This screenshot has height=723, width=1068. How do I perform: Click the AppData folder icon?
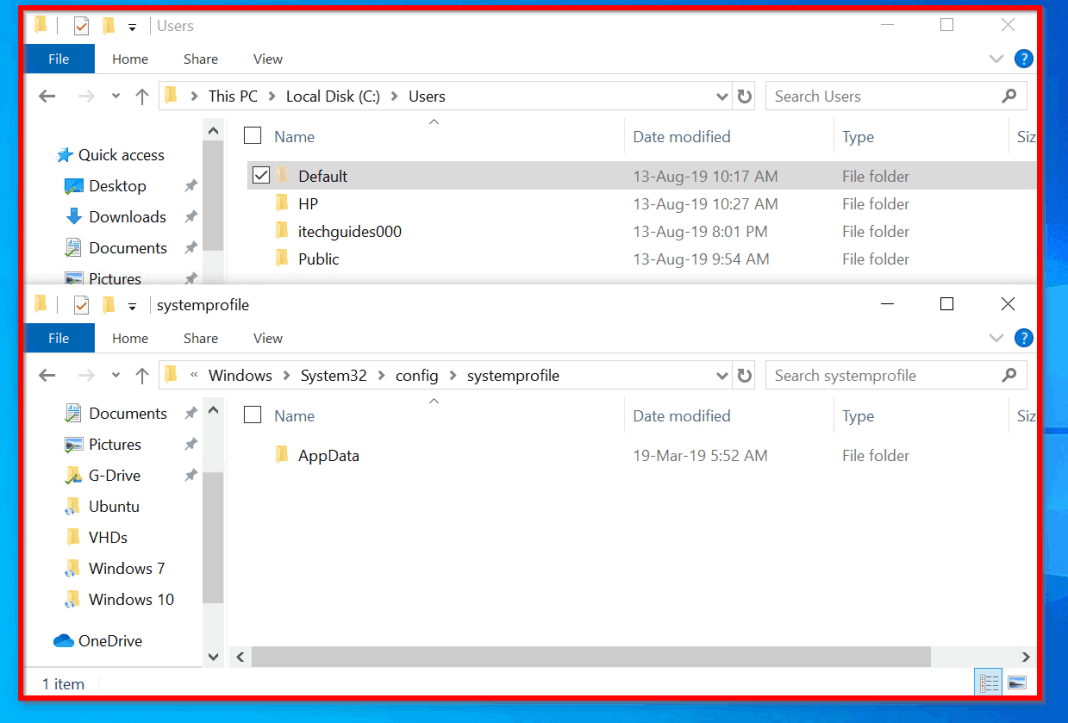[282, 455]
